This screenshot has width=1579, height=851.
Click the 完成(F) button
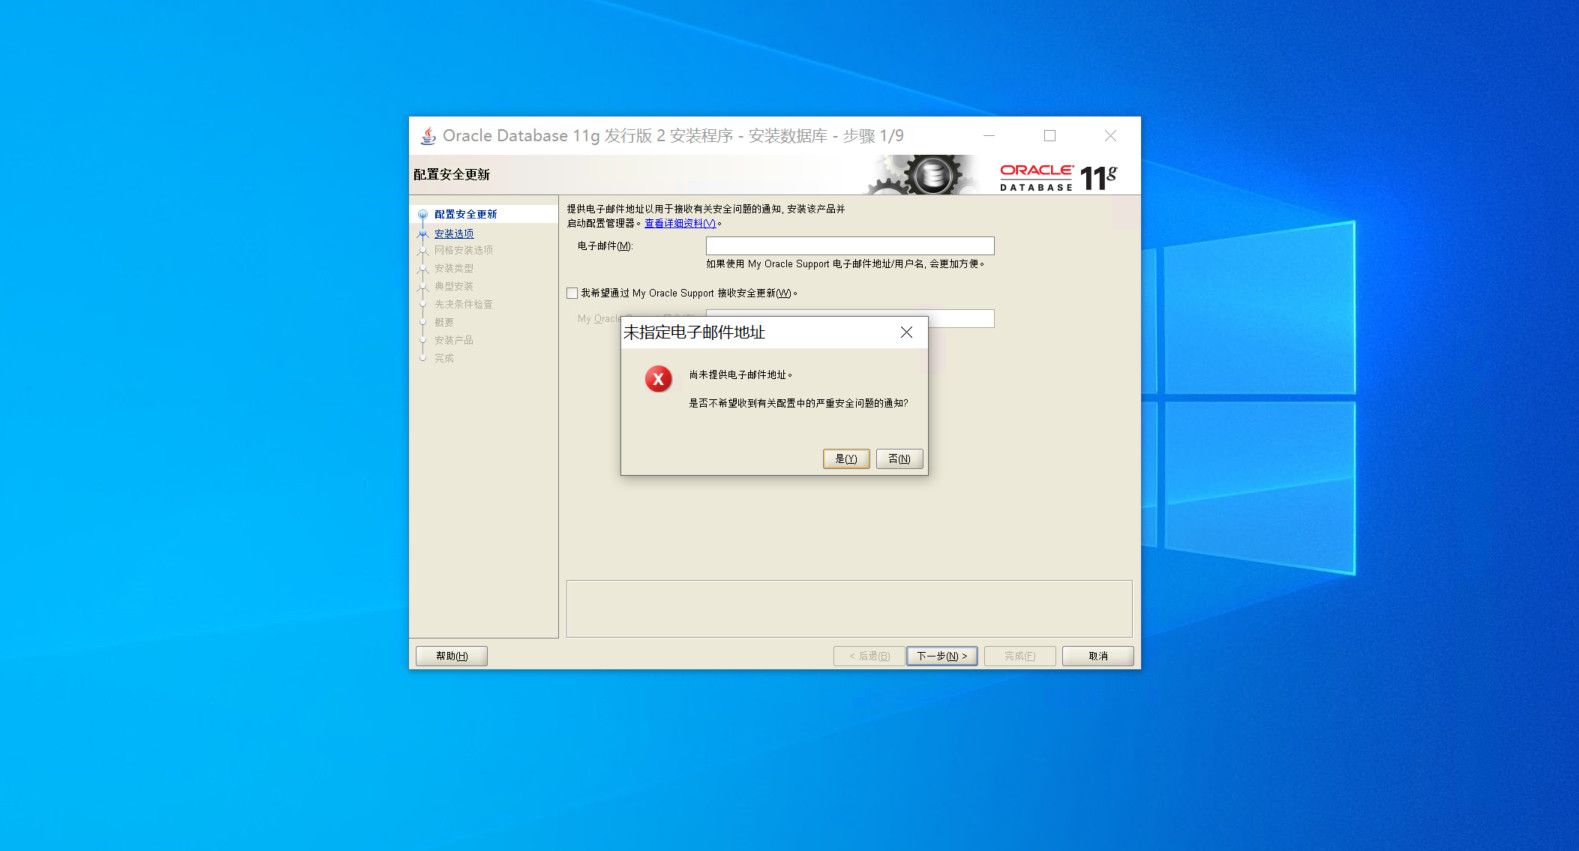coord(1019,656)
